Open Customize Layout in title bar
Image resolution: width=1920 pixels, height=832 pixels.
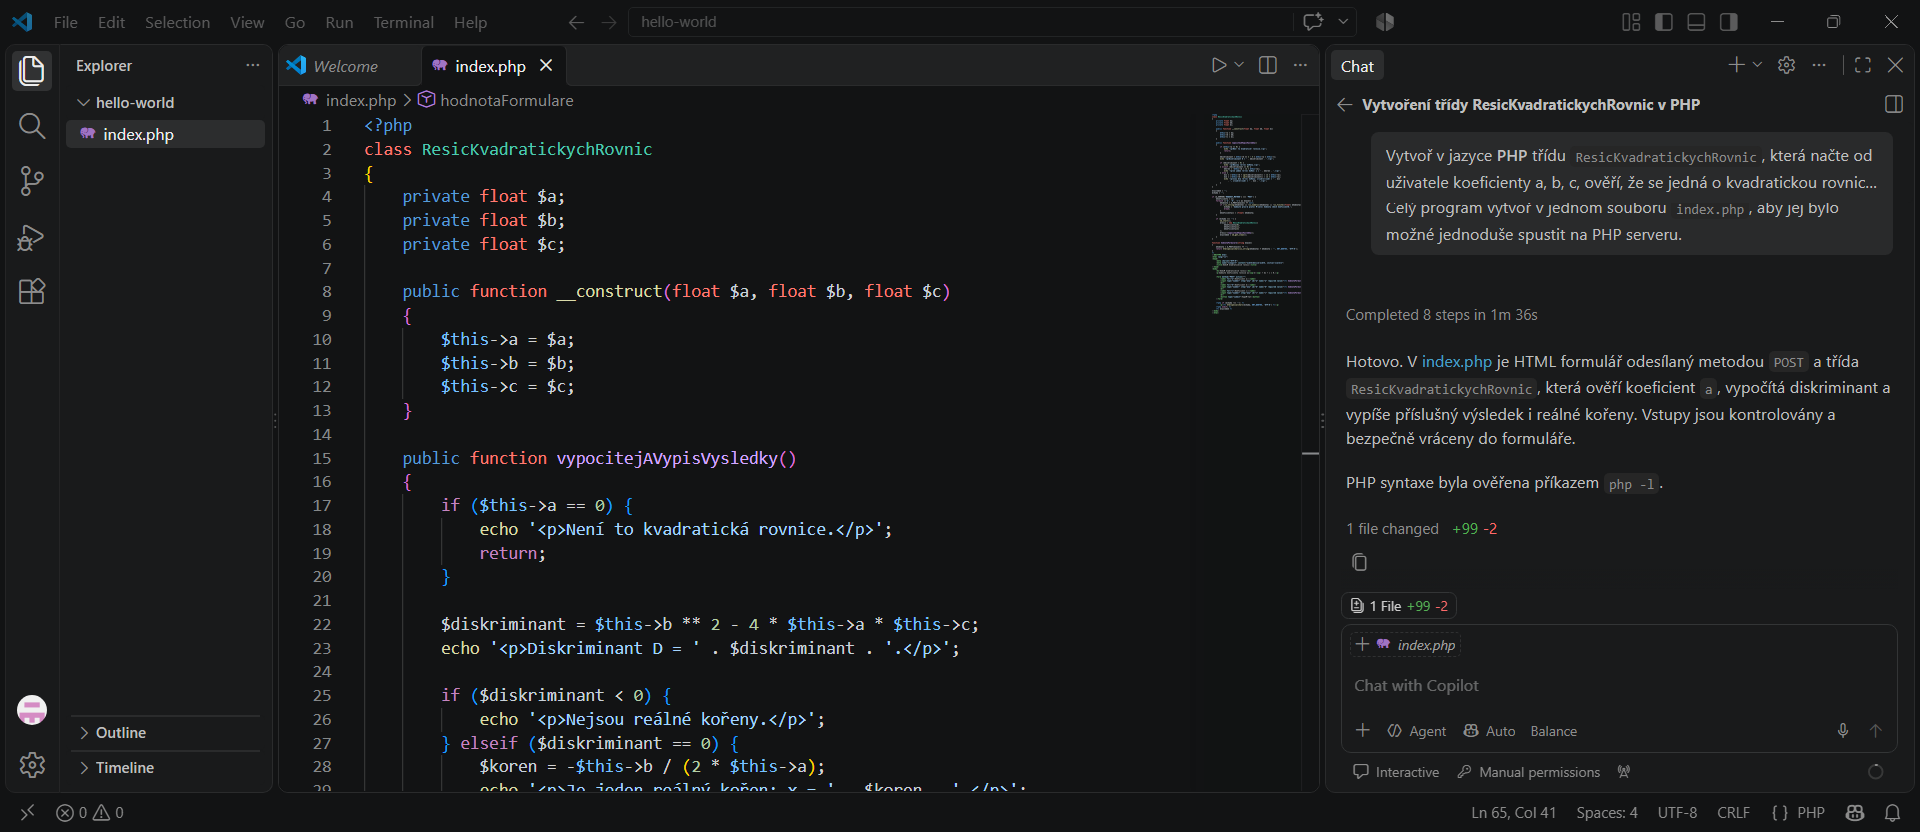1631,22
